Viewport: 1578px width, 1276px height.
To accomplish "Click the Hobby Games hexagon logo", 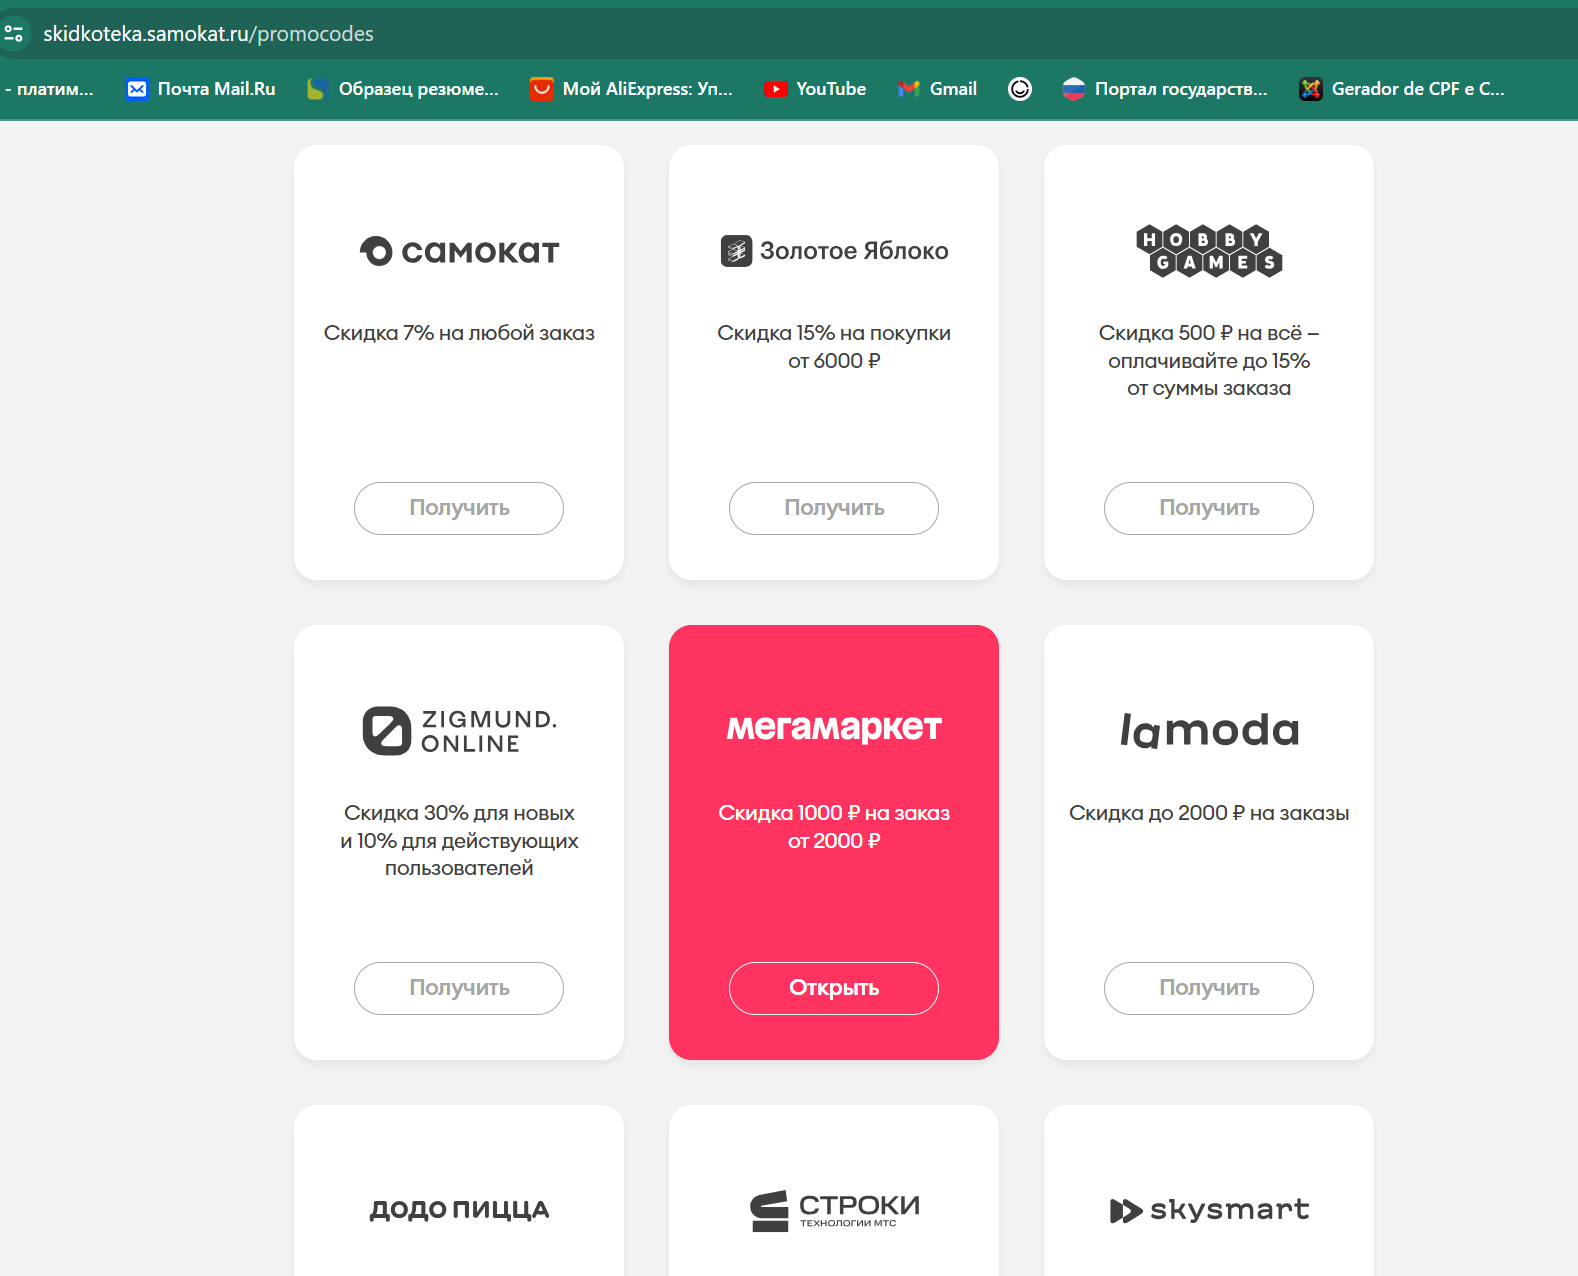I will click(x=1209, y=251).
